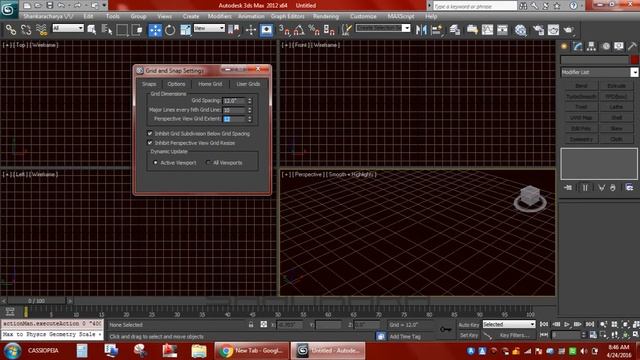
Task: Click the search keyword or phrase field
Action: tap(474, 6)
